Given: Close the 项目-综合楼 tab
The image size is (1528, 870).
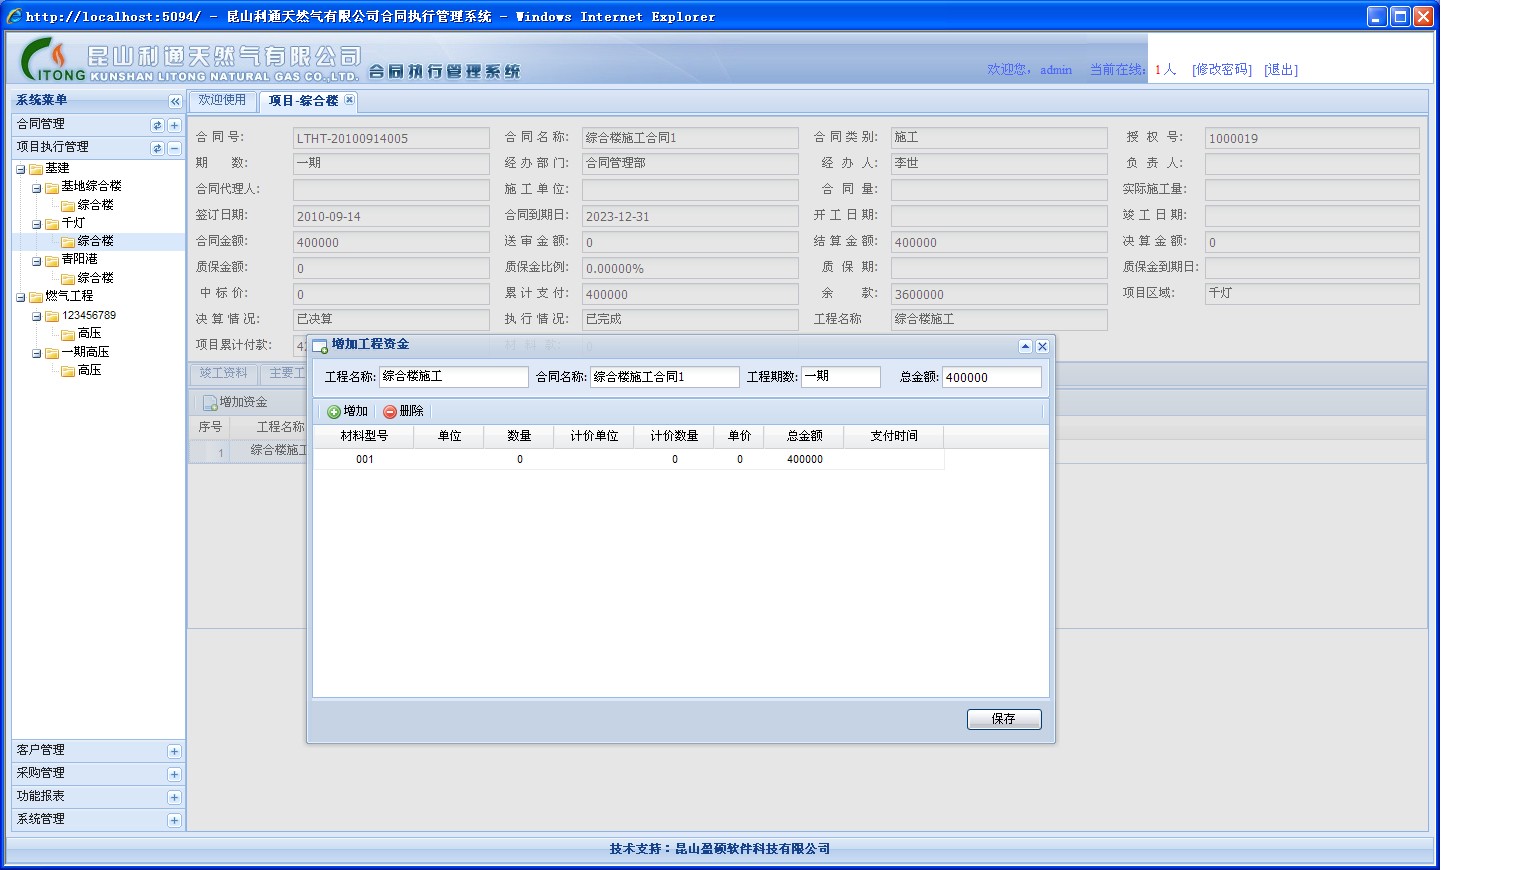Looking at the screenshot, I should tap(349, 100).
